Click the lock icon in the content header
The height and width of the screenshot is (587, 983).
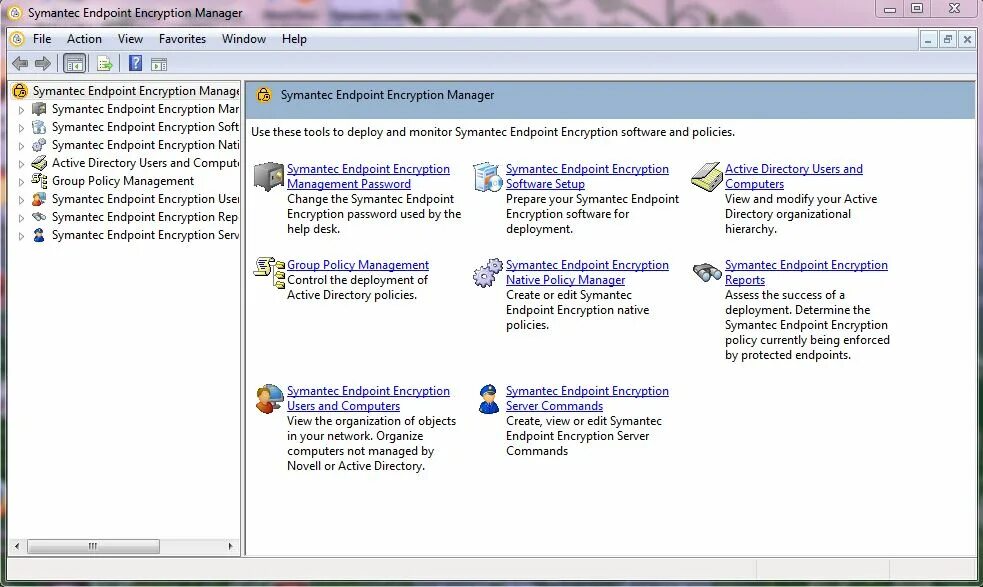pos(264,95)
